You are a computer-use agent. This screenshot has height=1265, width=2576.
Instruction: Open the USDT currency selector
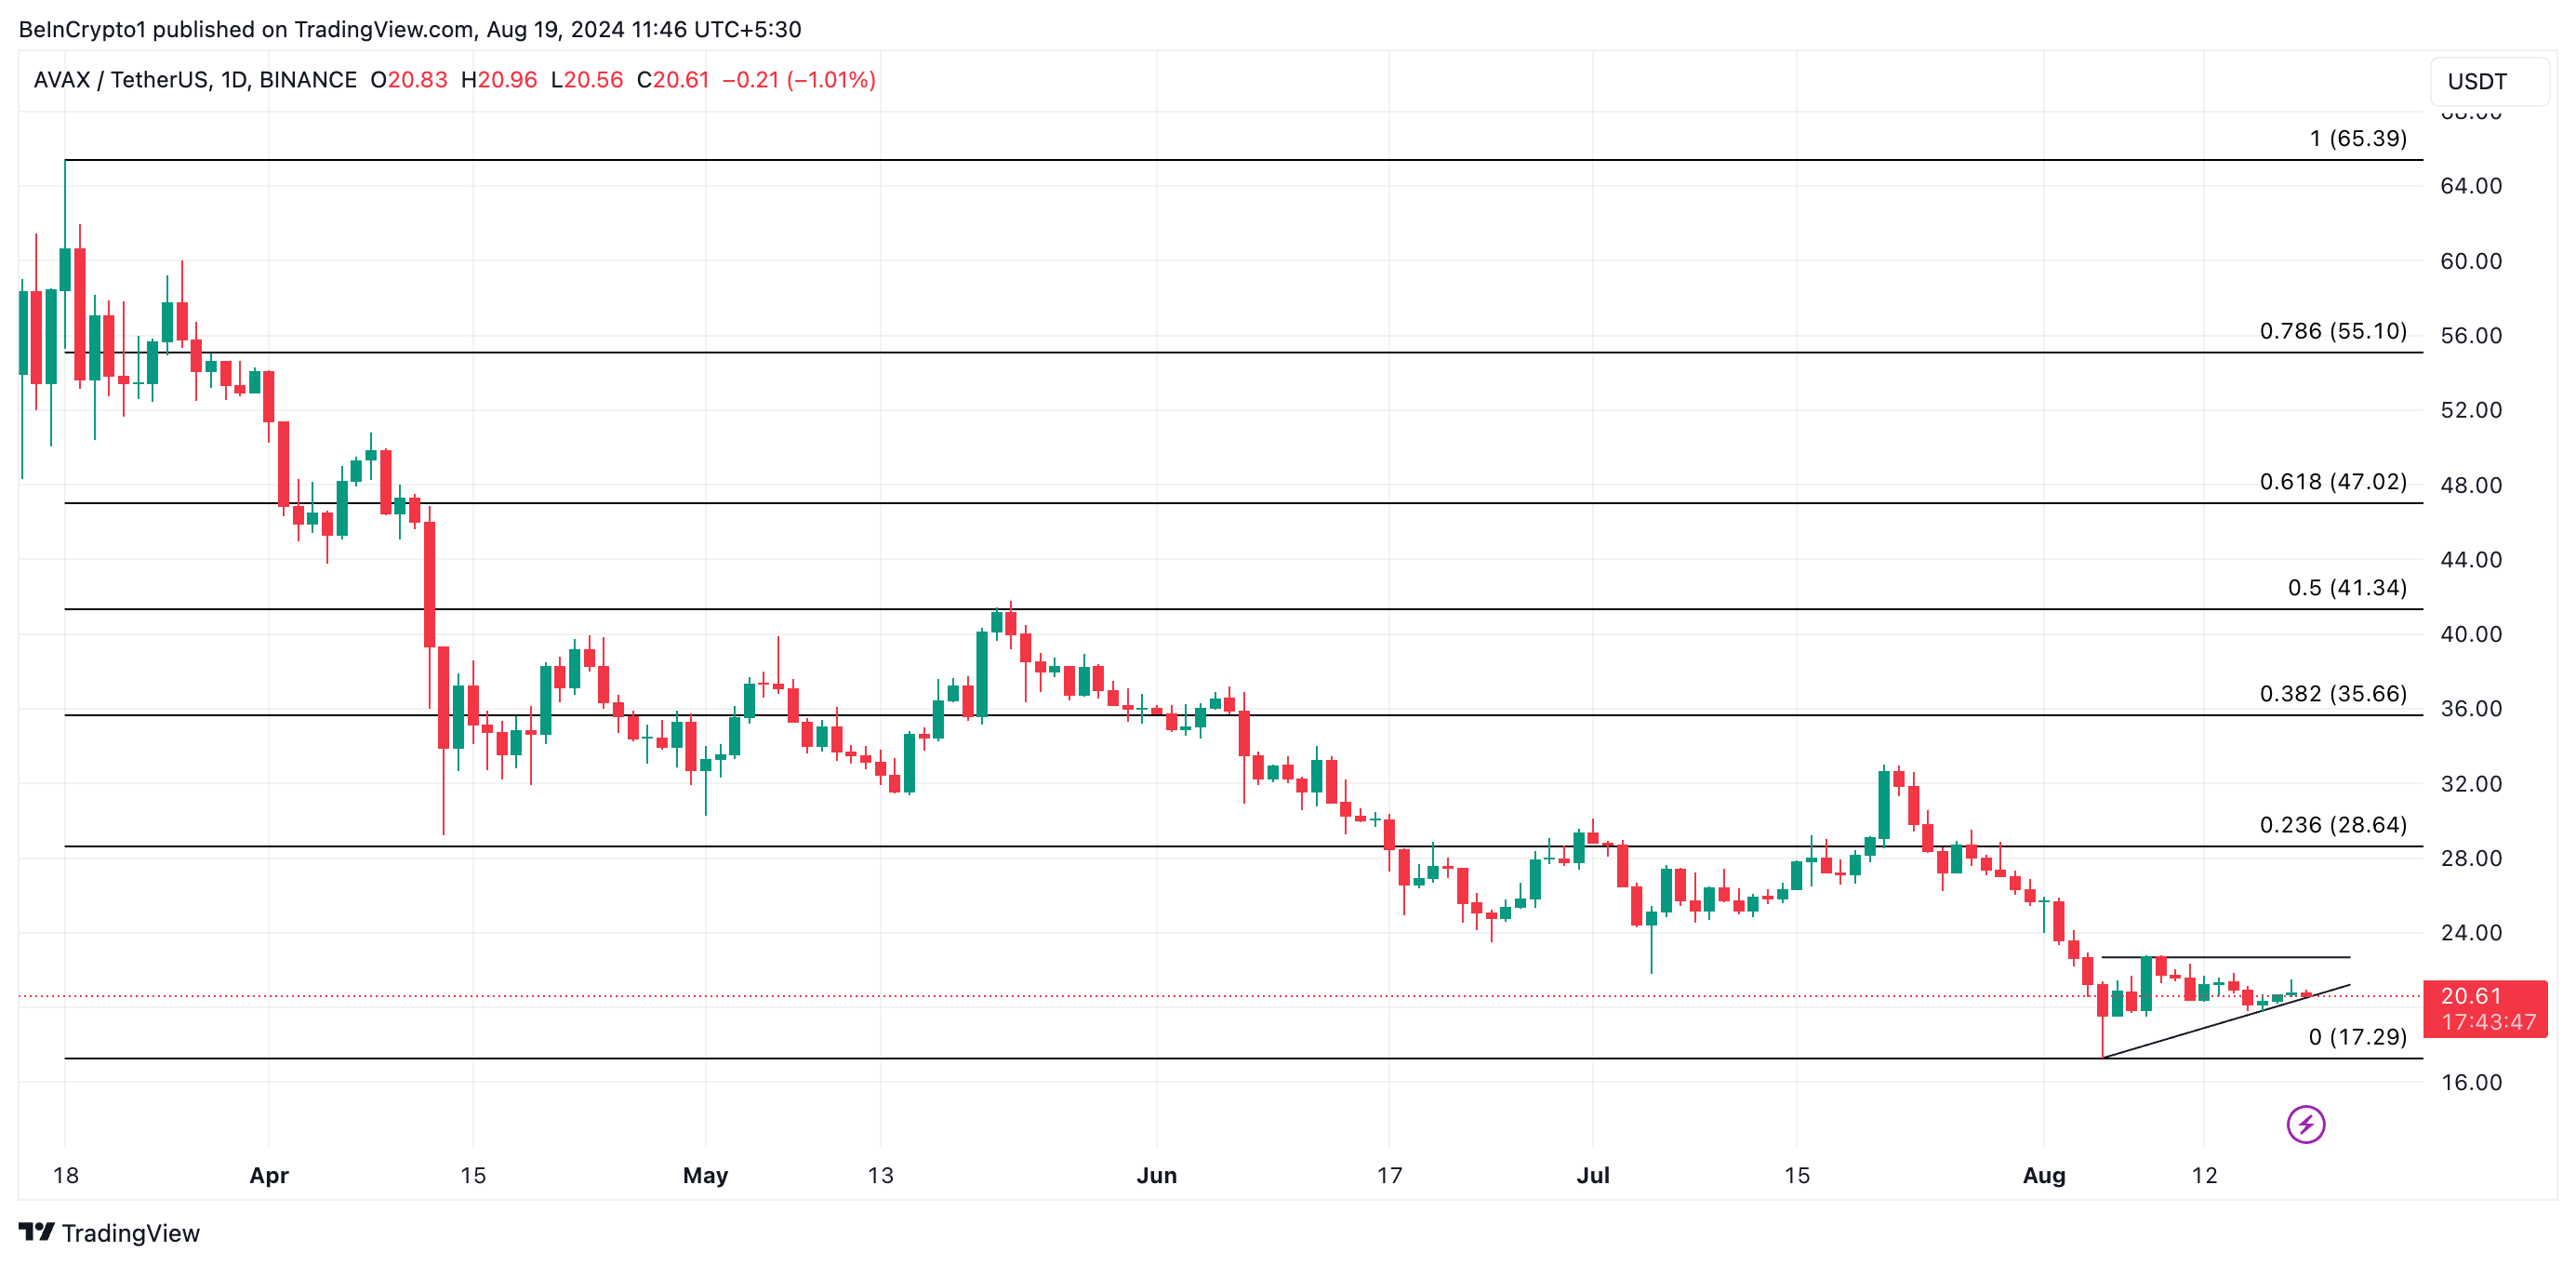click(x=2488, y=81)
